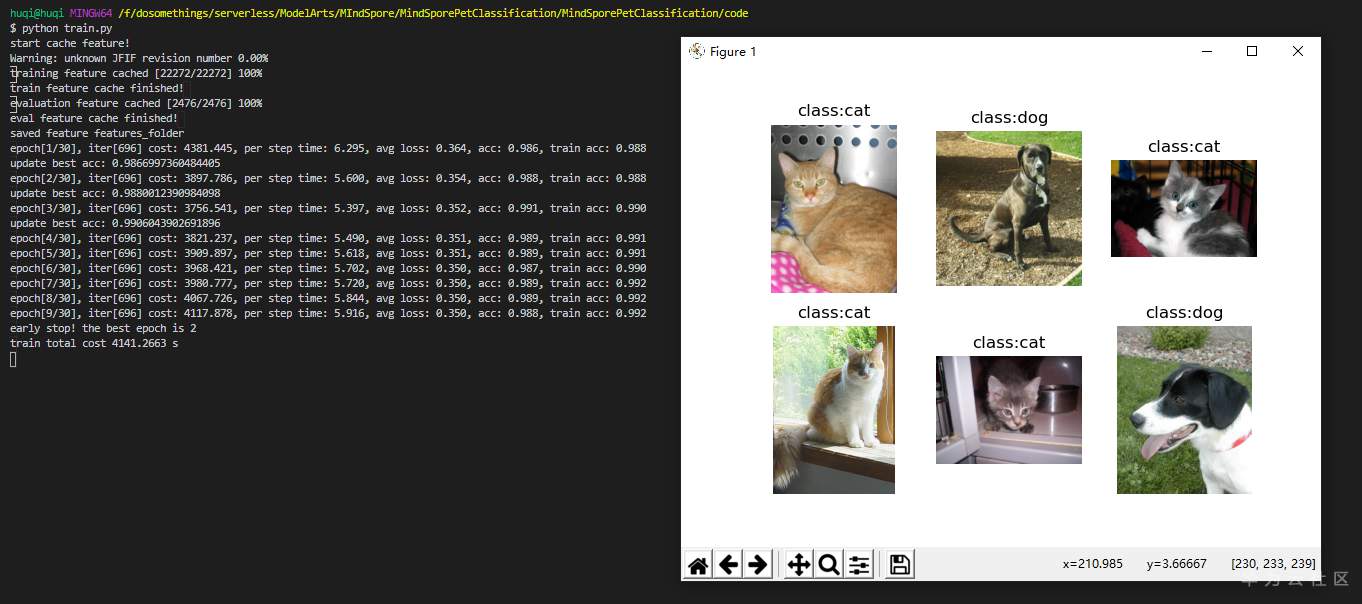Screen dimensions: 1362x604
Task: Click the top-row dog on dirt image
Action: click(1009, 208)
